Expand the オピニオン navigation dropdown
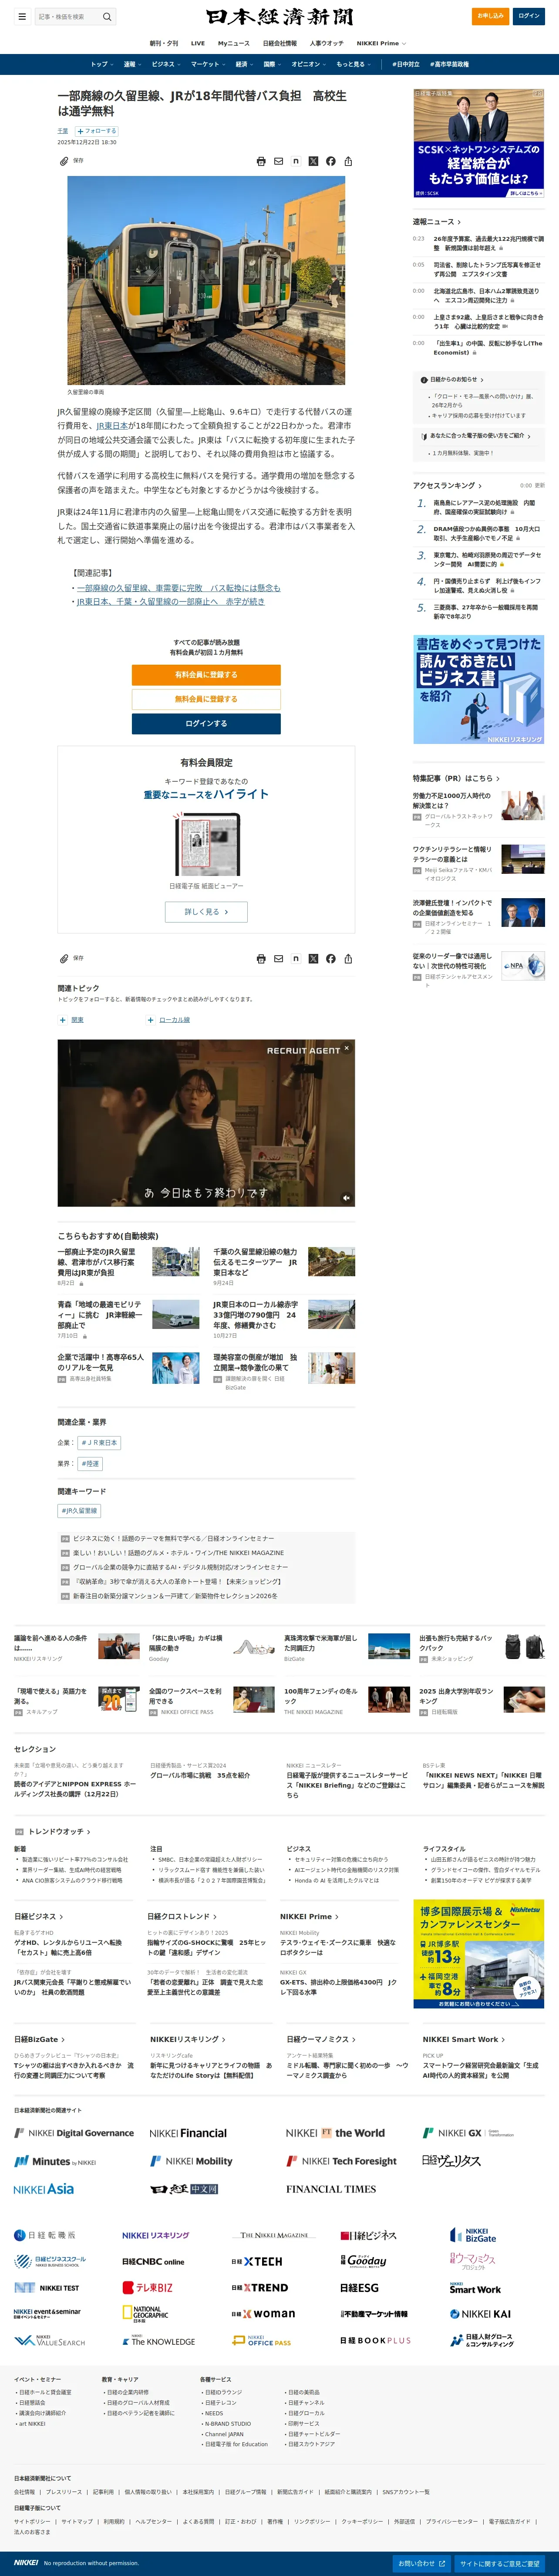Viewport: 559px width, 2576px height. click(309, 64)
